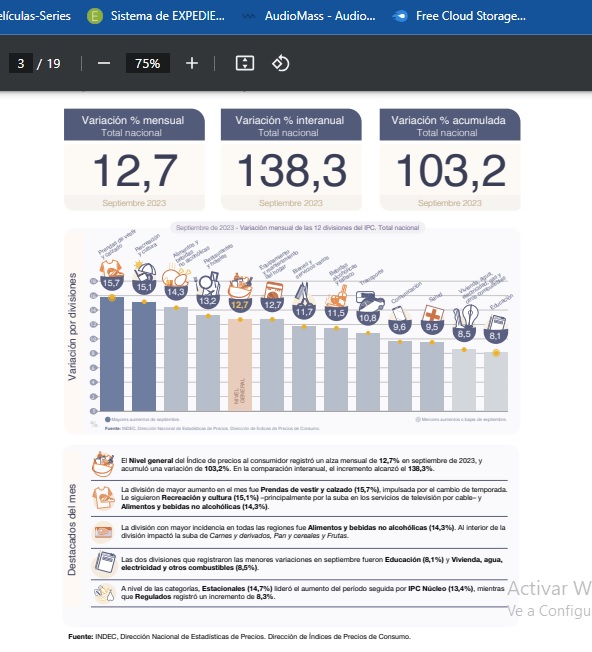The height and width of the screenshot is (652, 592).
Task: Open the Sistema de EXPEDIE... bookmark
Action: [168, 16]
